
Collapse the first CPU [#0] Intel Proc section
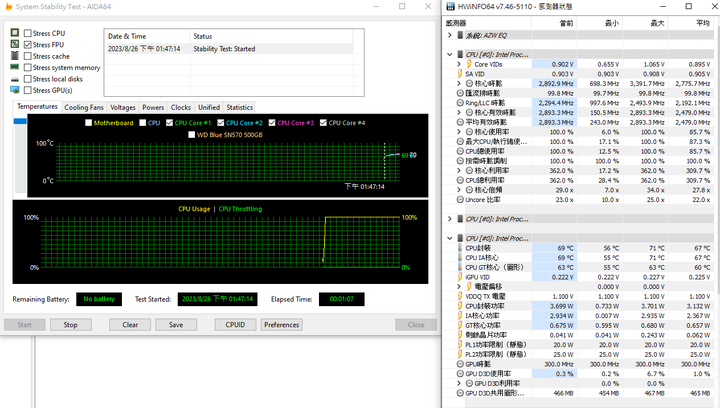pyautogui.click(x=450, y=54)
